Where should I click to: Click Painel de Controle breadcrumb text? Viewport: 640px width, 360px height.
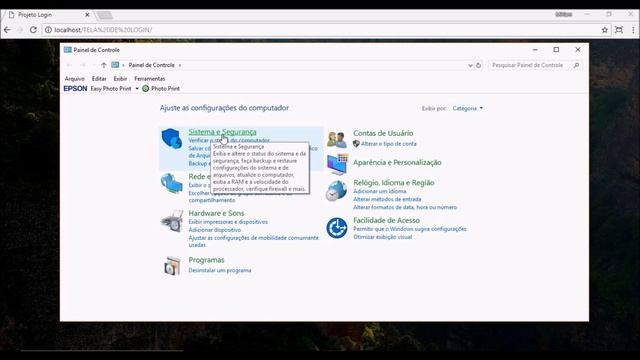pyautogui.click(x=151, y=65)
